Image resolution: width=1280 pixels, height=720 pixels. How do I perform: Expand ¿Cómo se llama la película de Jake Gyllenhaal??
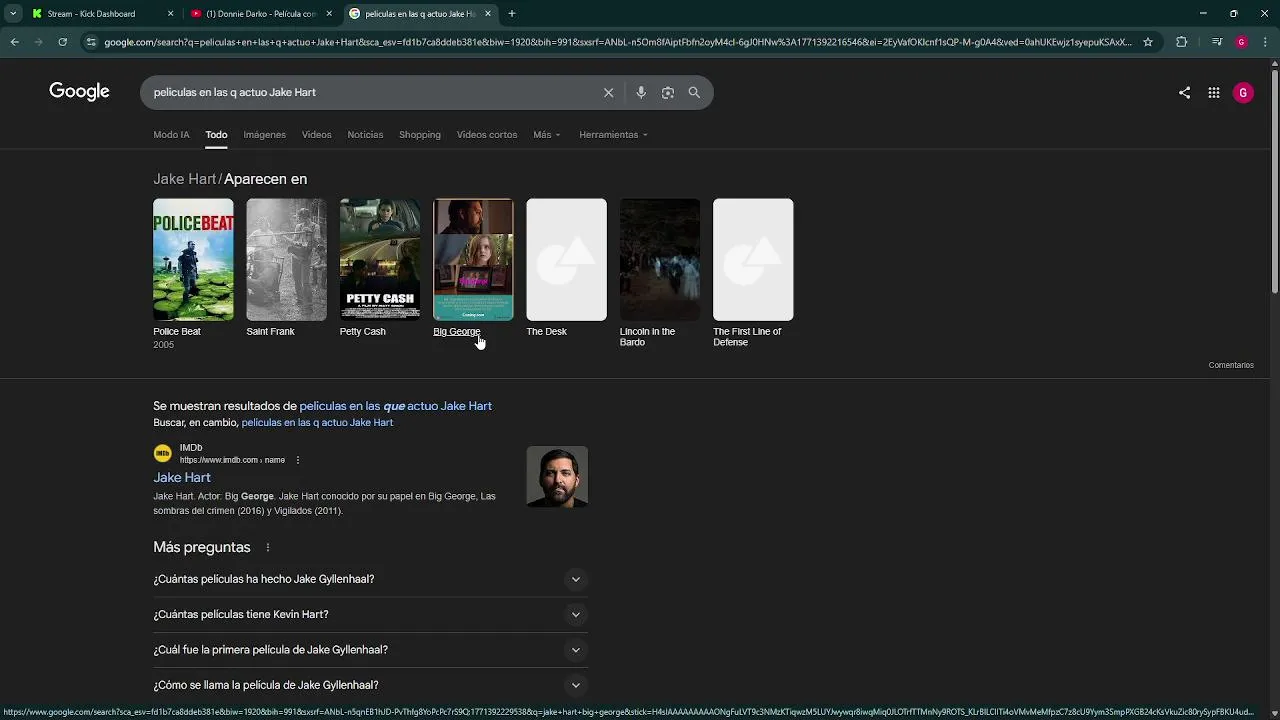pyautogui.click(x=370, y=685)
